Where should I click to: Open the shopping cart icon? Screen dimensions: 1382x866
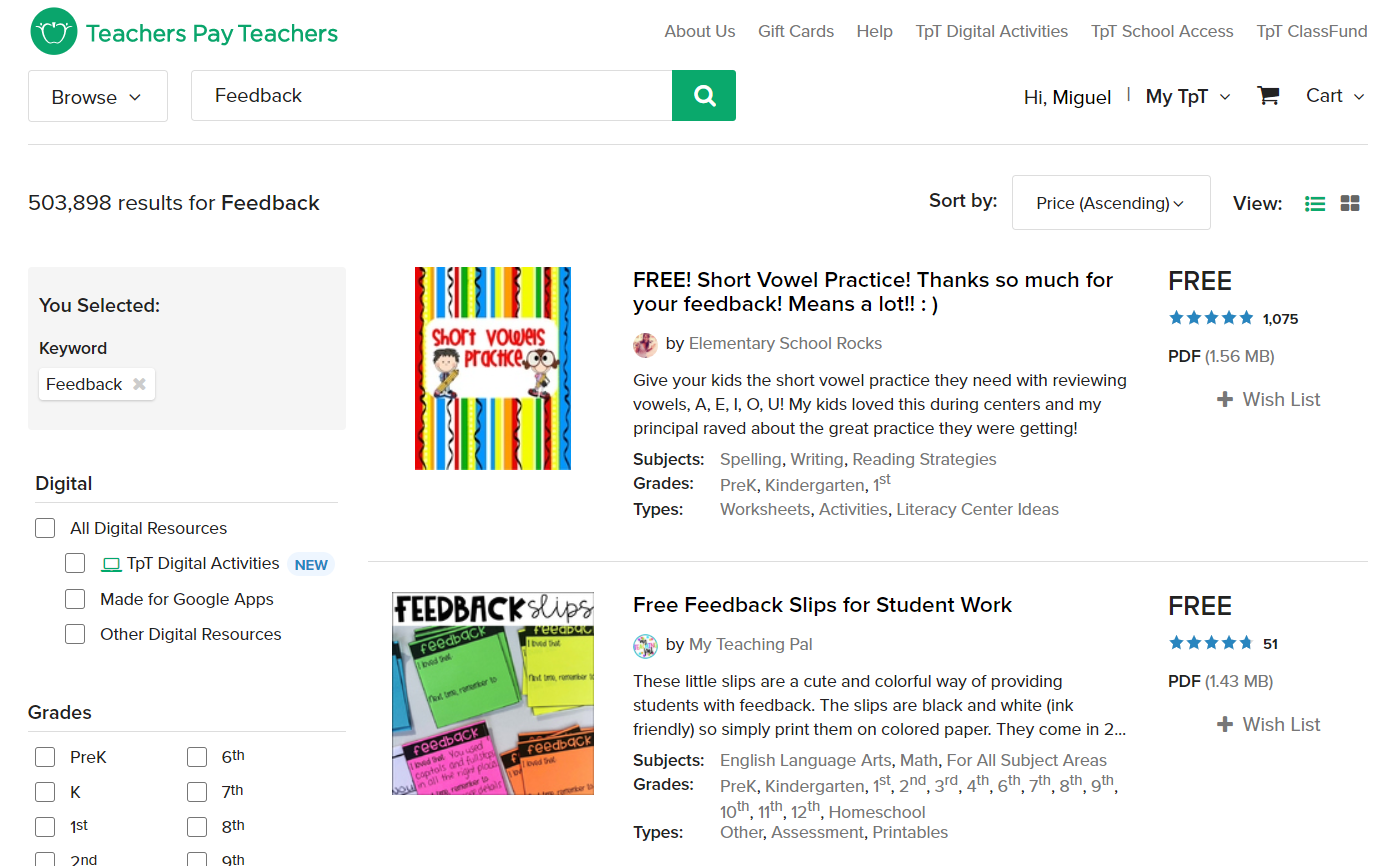click(1268, 96)
